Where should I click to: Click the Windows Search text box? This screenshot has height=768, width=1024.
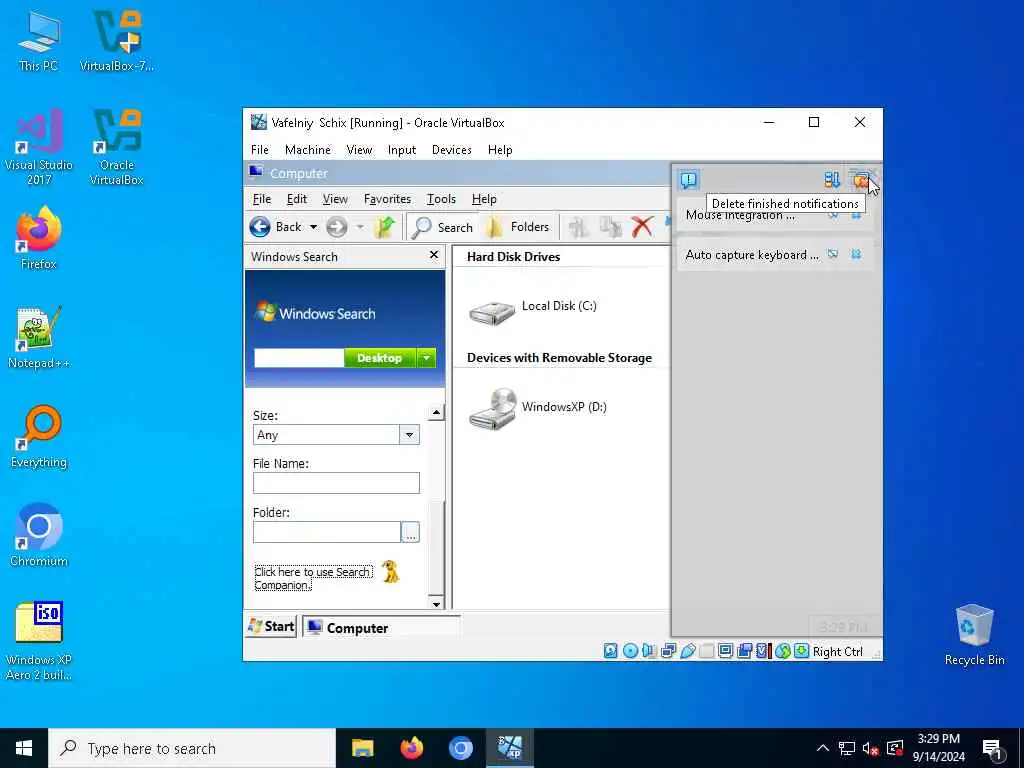pyautogui.click(x=299, y=358)
